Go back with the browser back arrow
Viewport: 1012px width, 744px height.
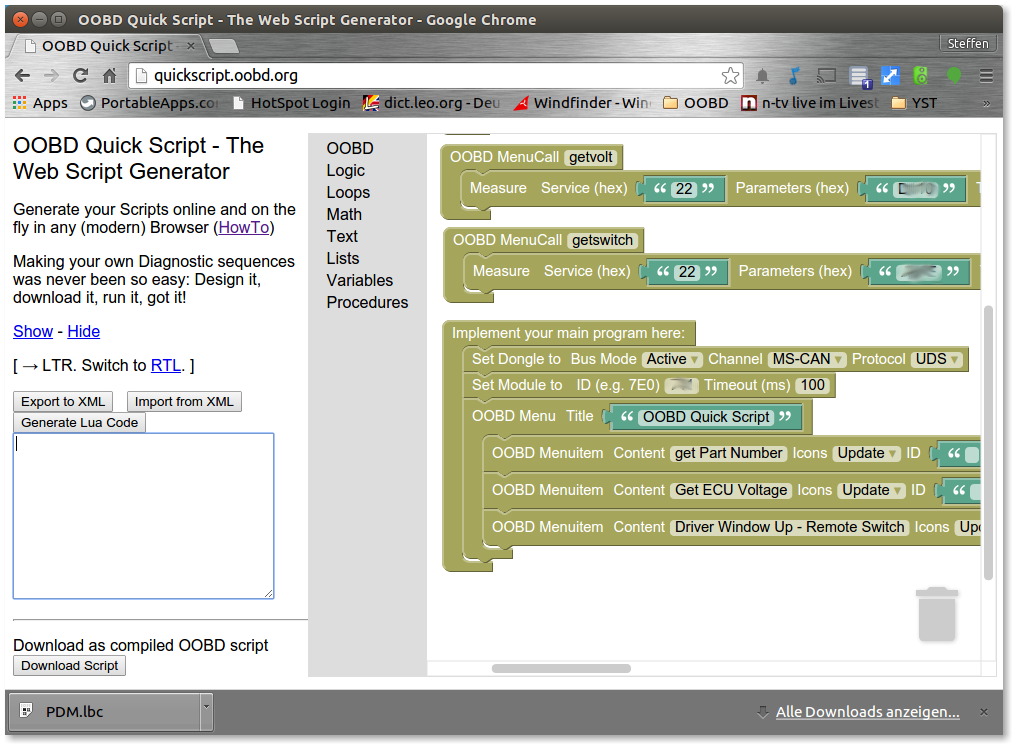point(23,75)
